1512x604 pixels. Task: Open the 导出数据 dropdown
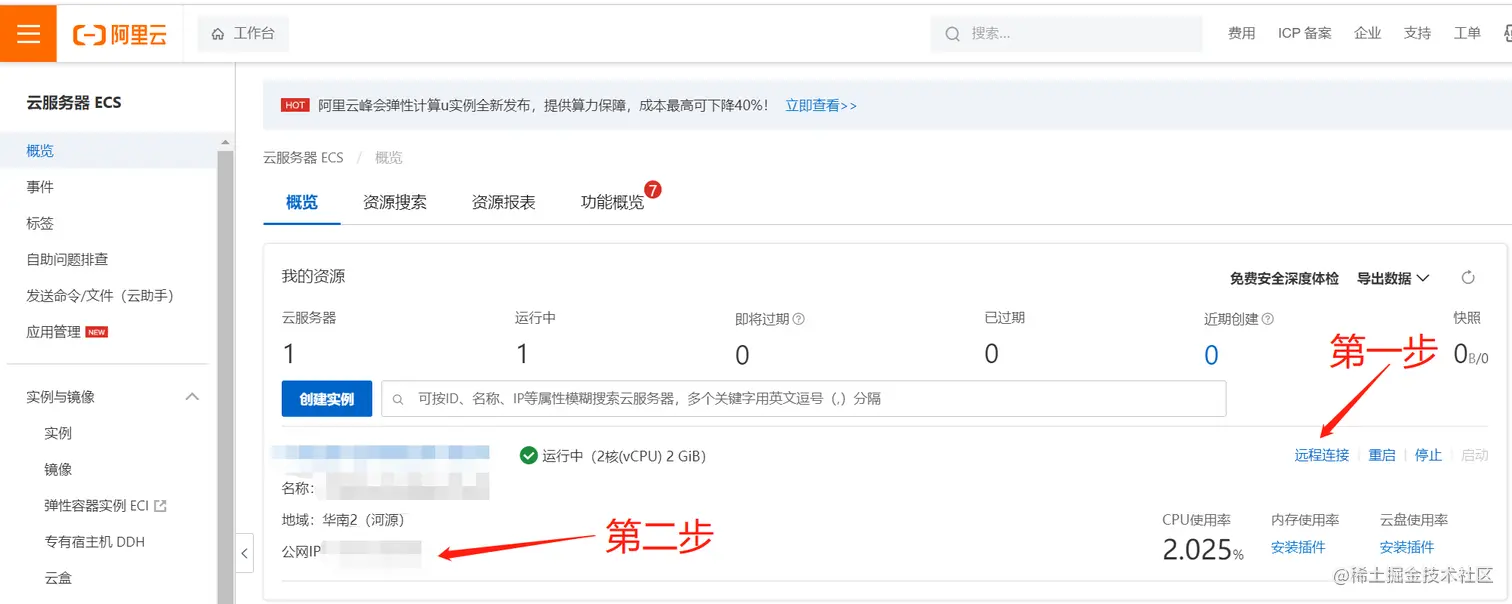1393,278
